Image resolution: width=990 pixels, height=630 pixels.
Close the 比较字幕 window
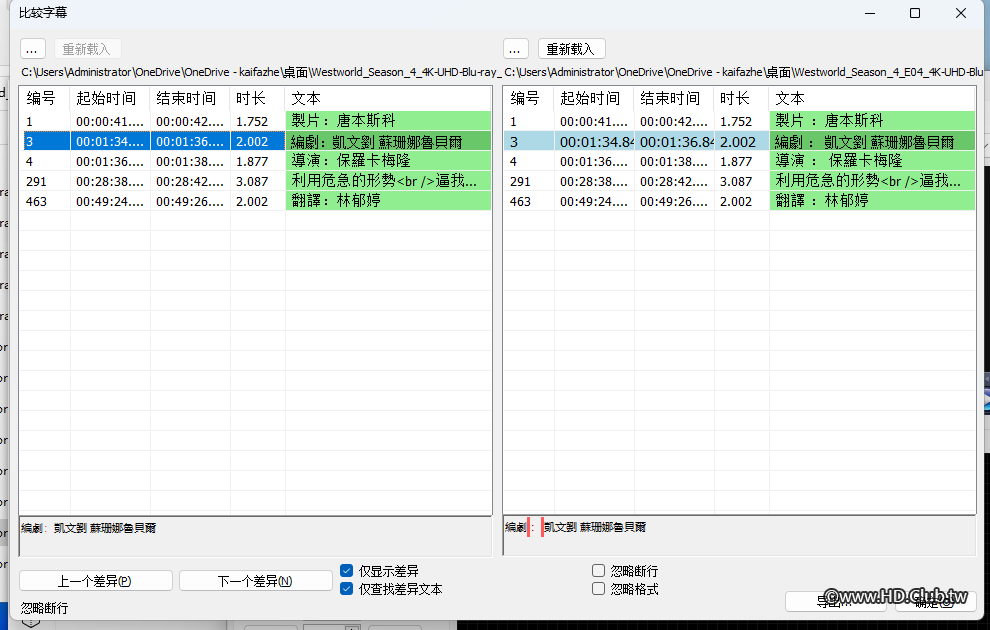coord(960,13)
